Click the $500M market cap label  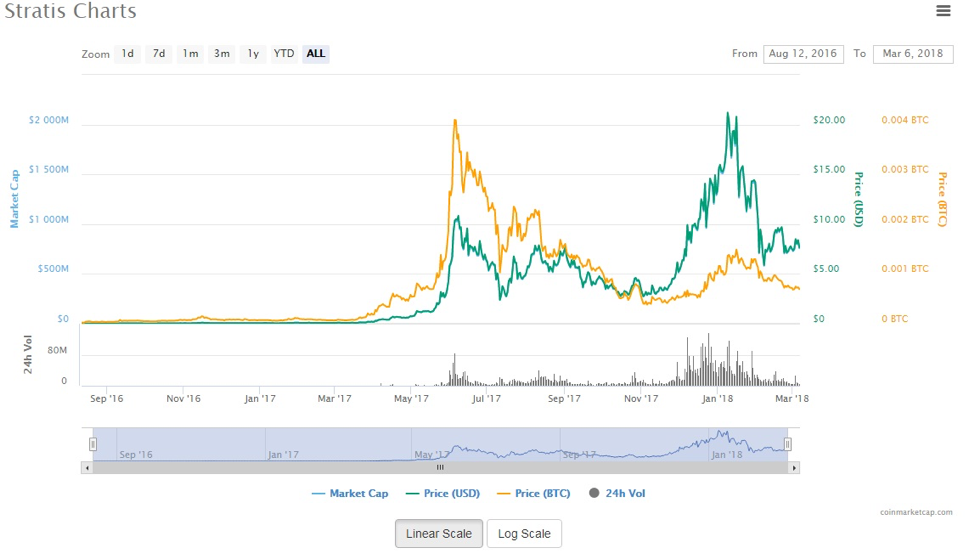point(53,269)
